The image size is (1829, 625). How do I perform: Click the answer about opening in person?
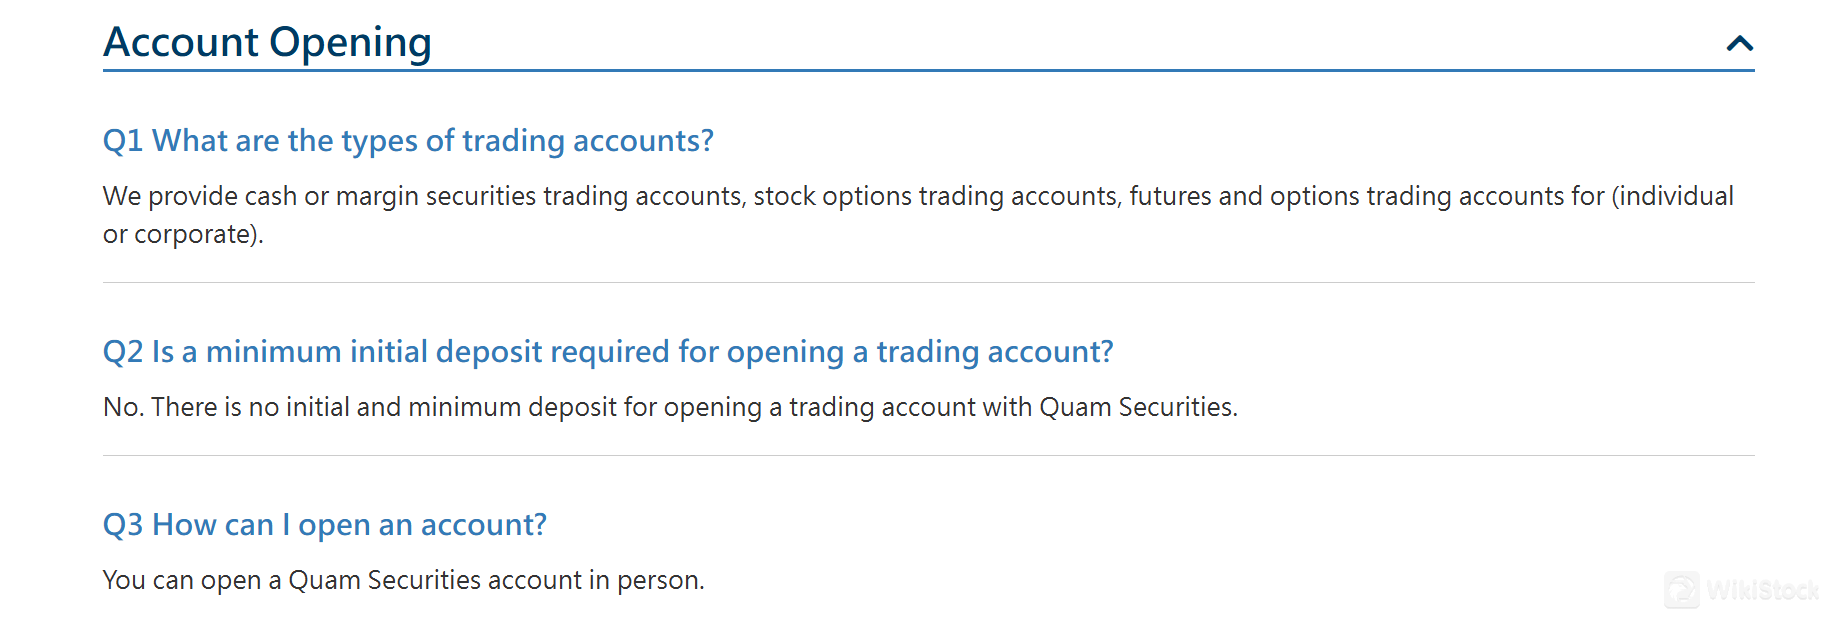[403, 581]
